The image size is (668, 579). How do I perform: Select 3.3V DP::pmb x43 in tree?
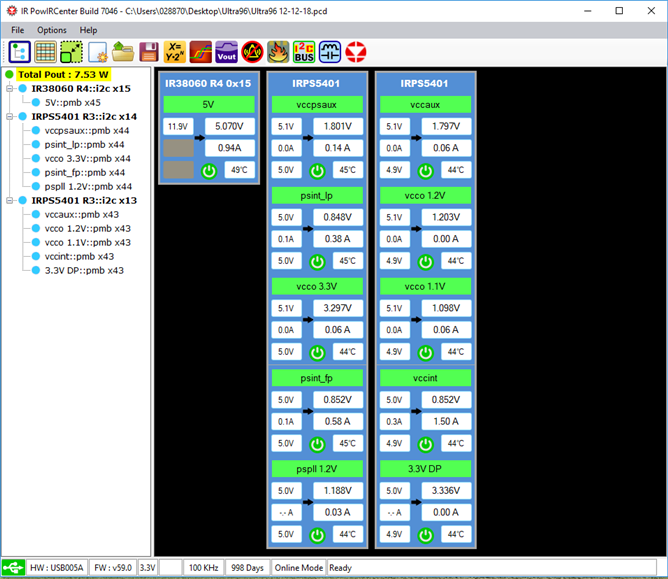click(84, 270)
